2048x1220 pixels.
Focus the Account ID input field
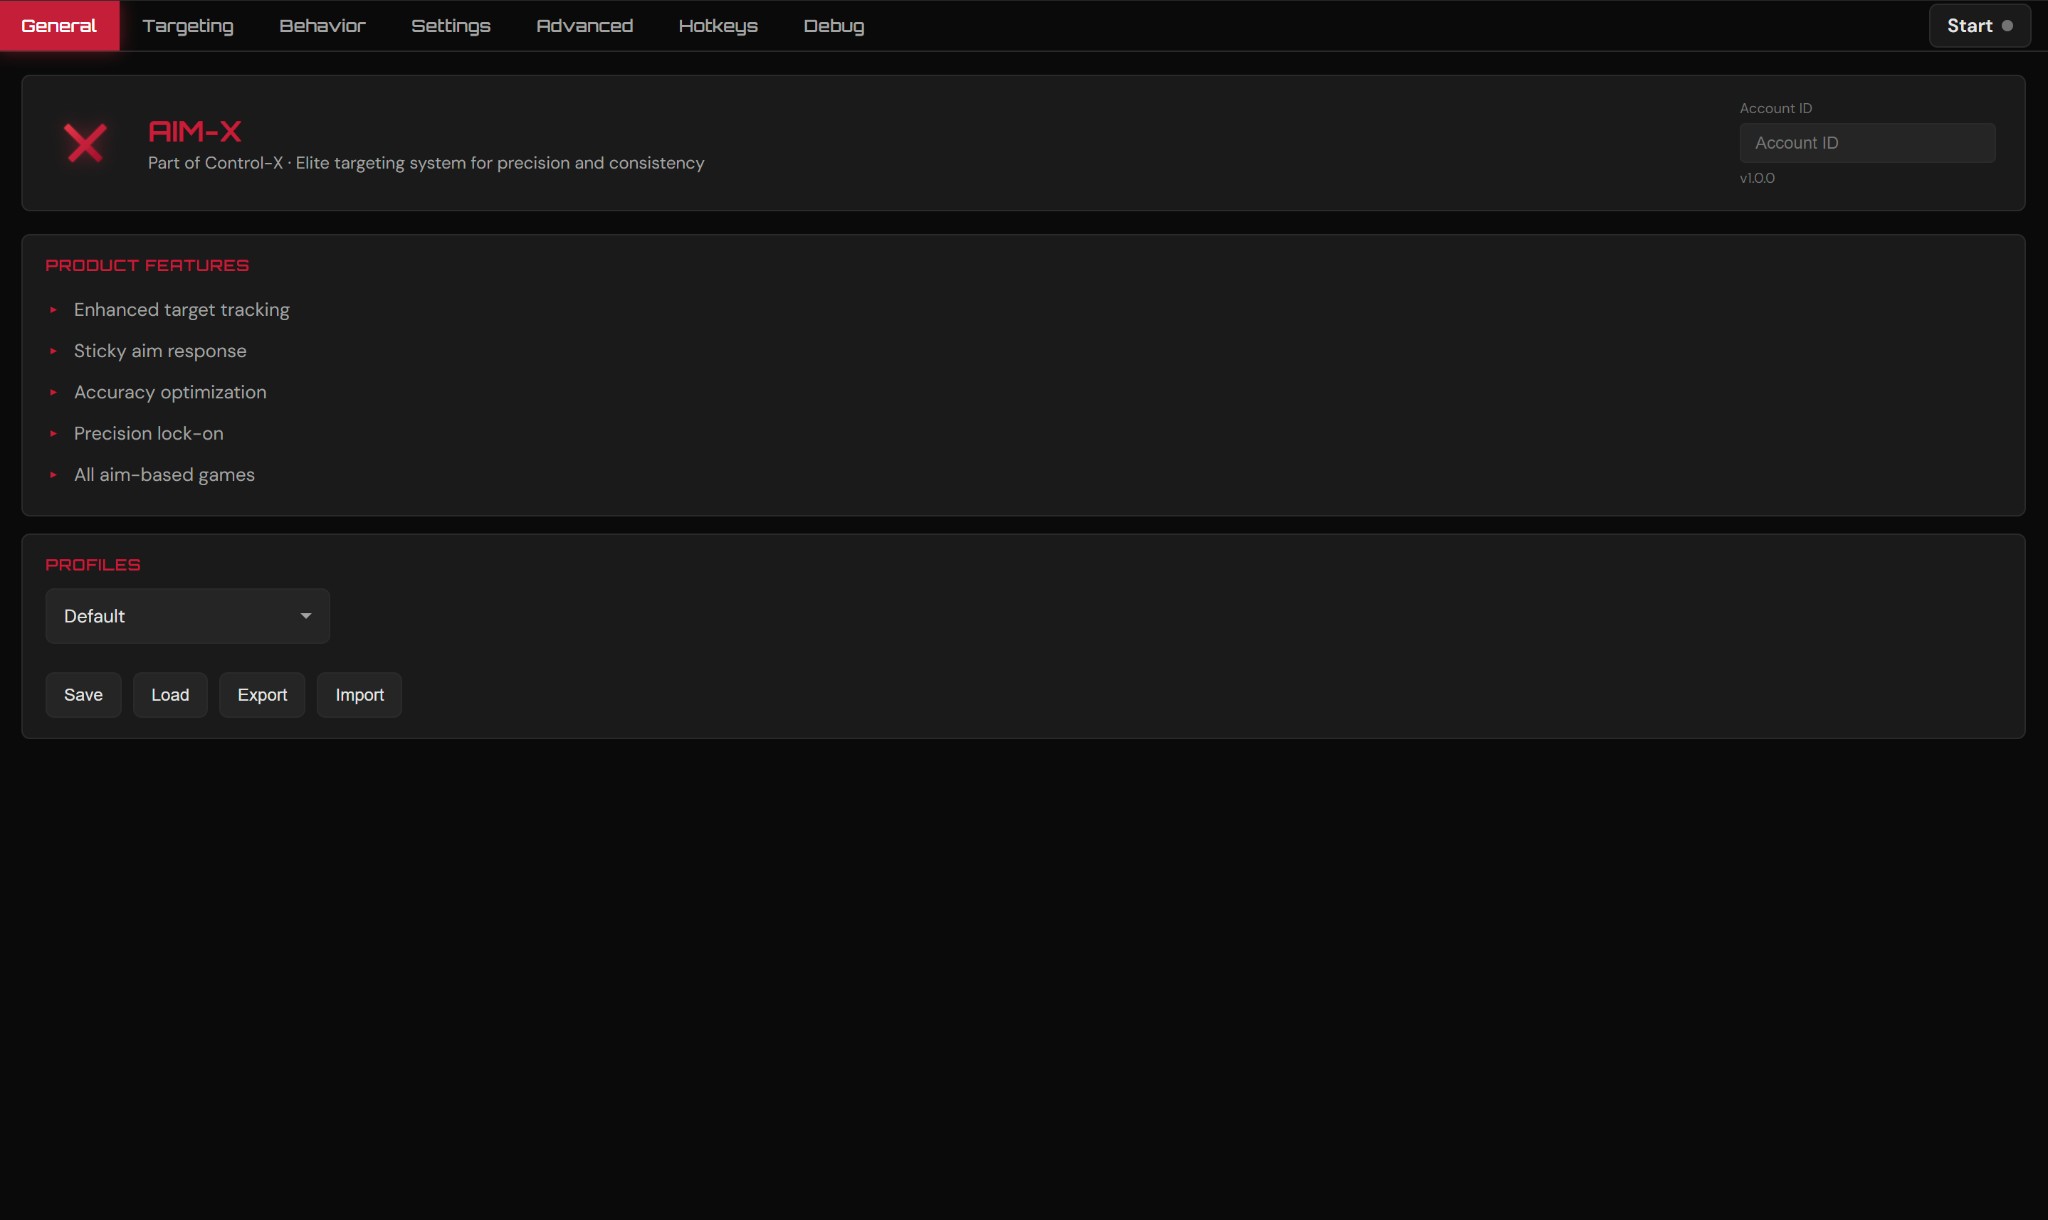(1866, 143)
